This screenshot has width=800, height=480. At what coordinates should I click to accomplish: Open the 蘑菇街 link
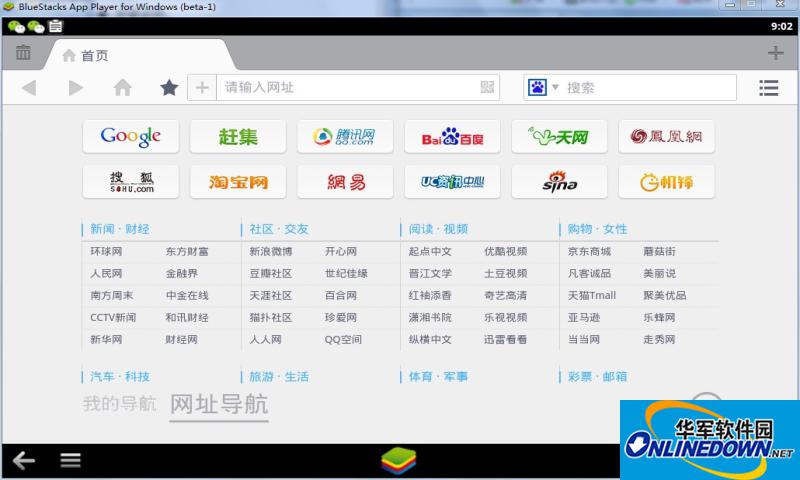click(659, 251)
